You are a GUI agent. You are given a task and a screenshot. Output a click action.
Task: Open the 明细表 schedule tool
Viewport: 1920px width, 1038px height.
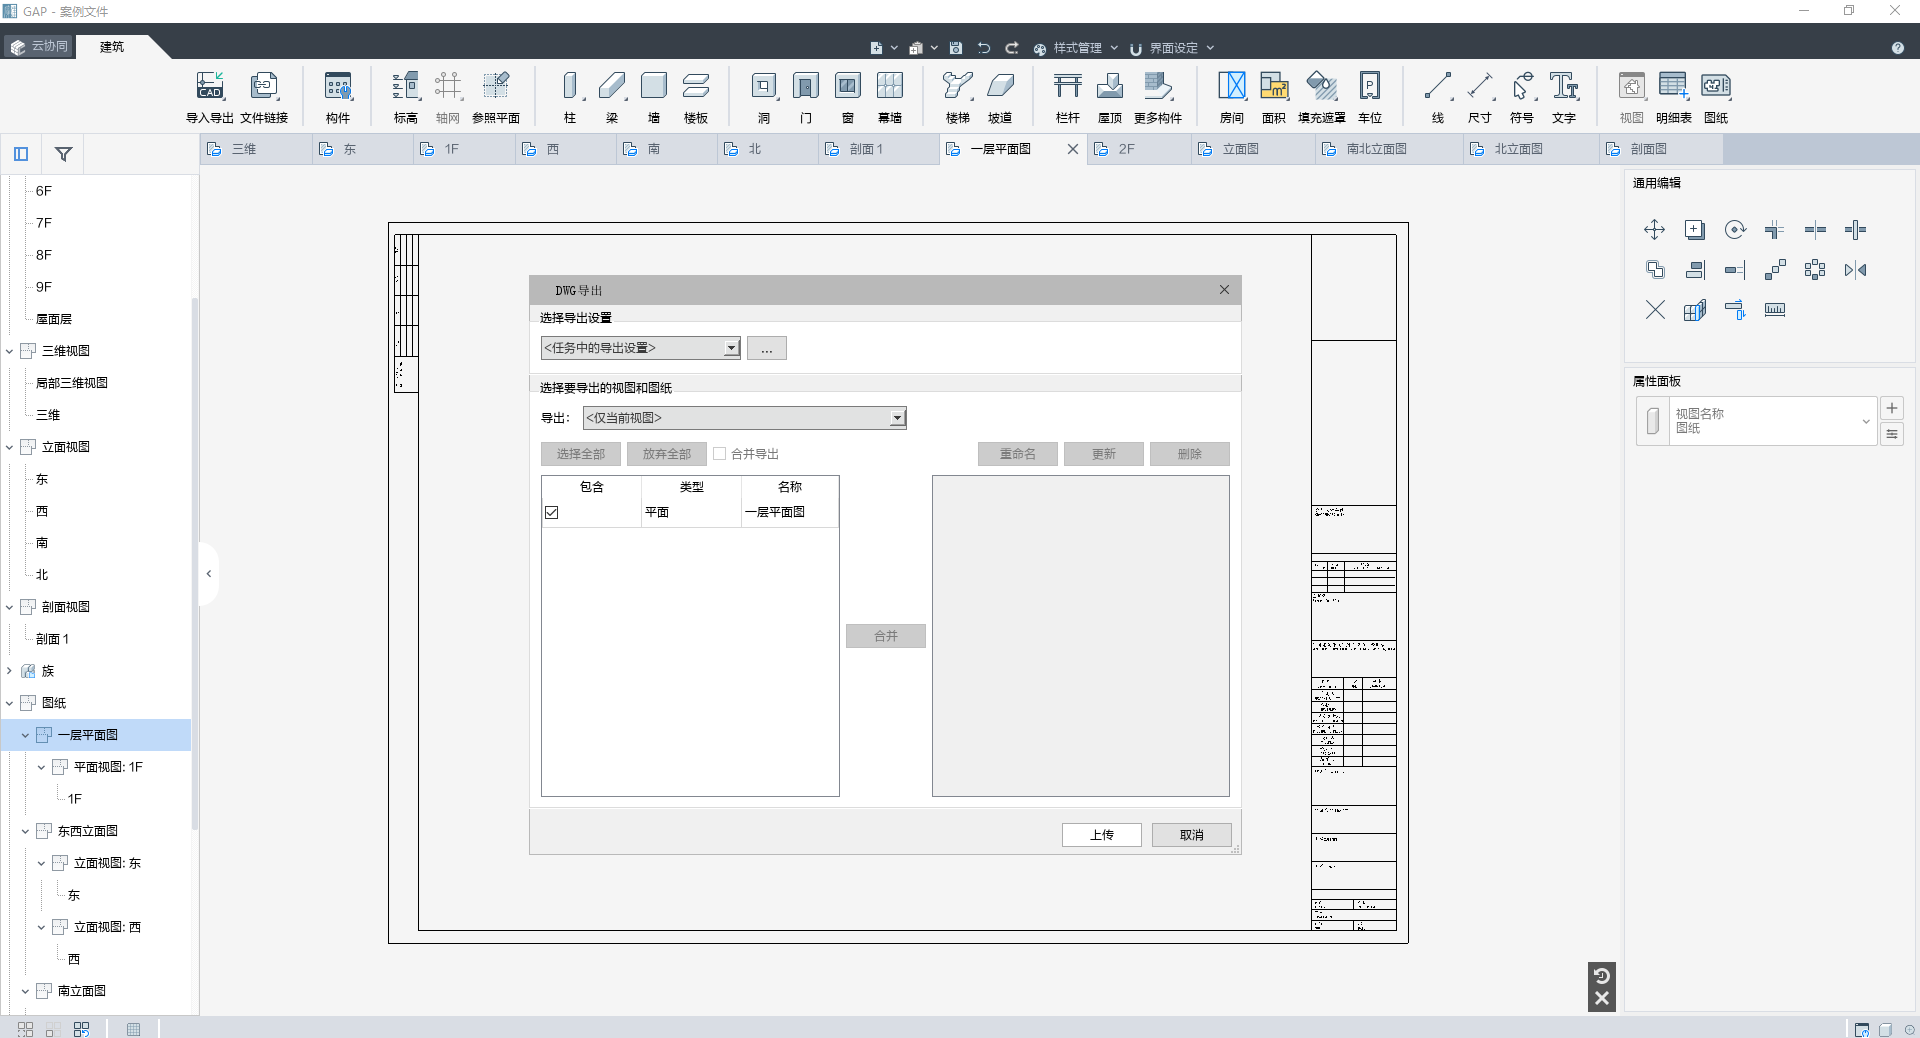click(1674, 97)
